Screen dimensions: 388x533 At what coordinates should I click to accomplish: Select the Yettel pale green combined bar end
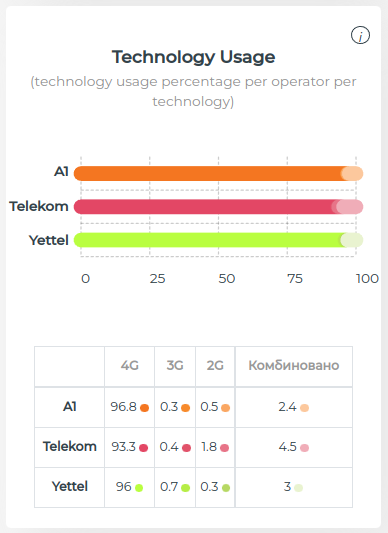tap(352, 240)
